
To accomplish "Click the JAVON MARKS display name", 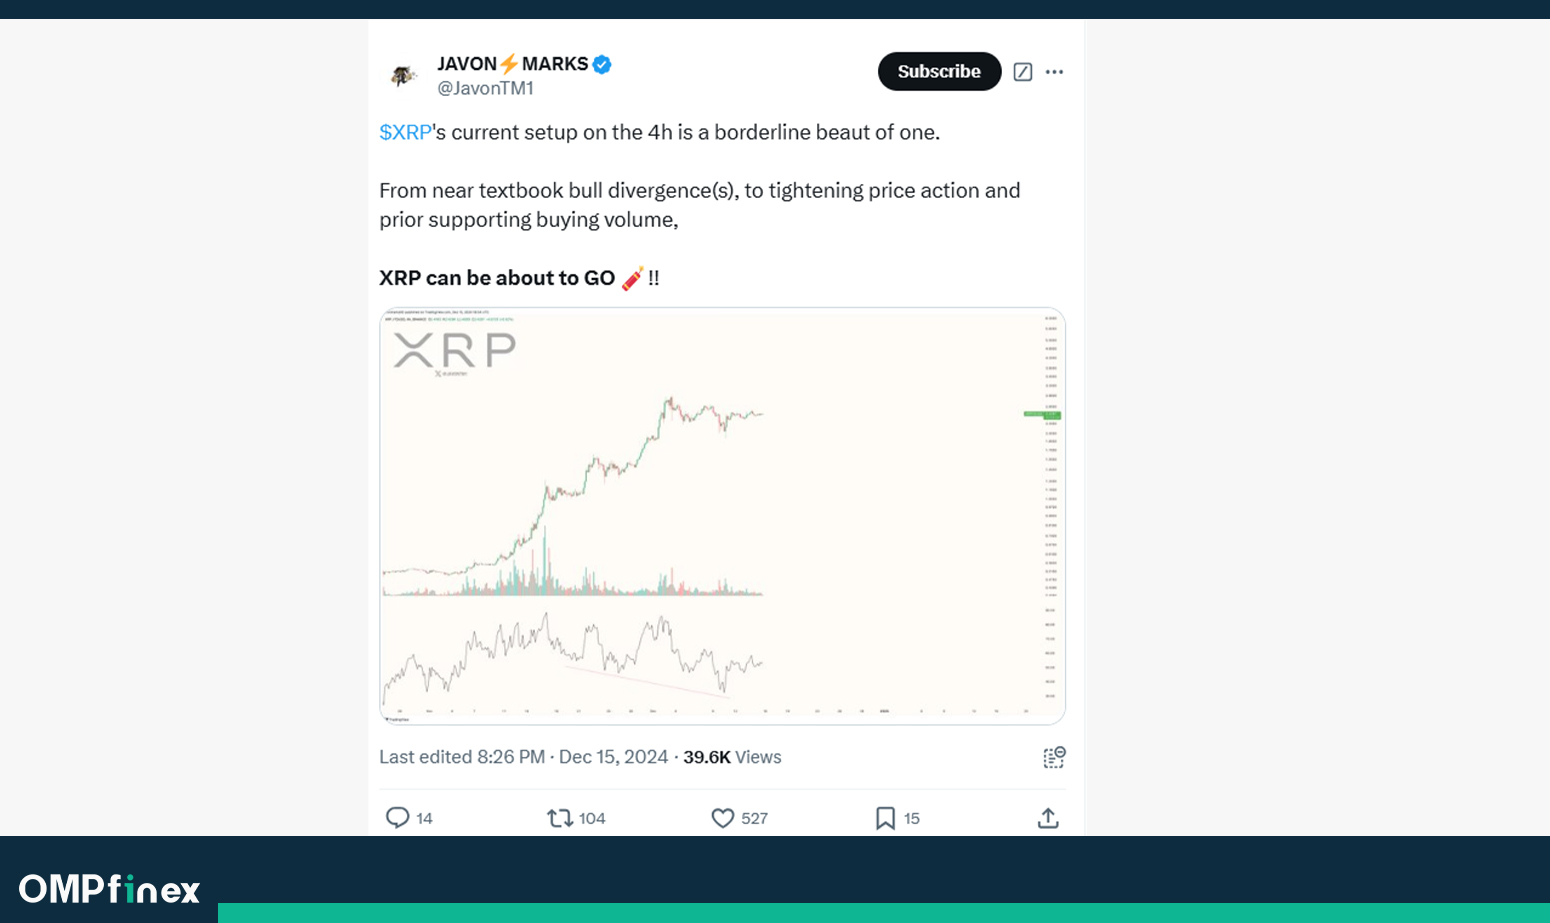I will click(513, 64).
